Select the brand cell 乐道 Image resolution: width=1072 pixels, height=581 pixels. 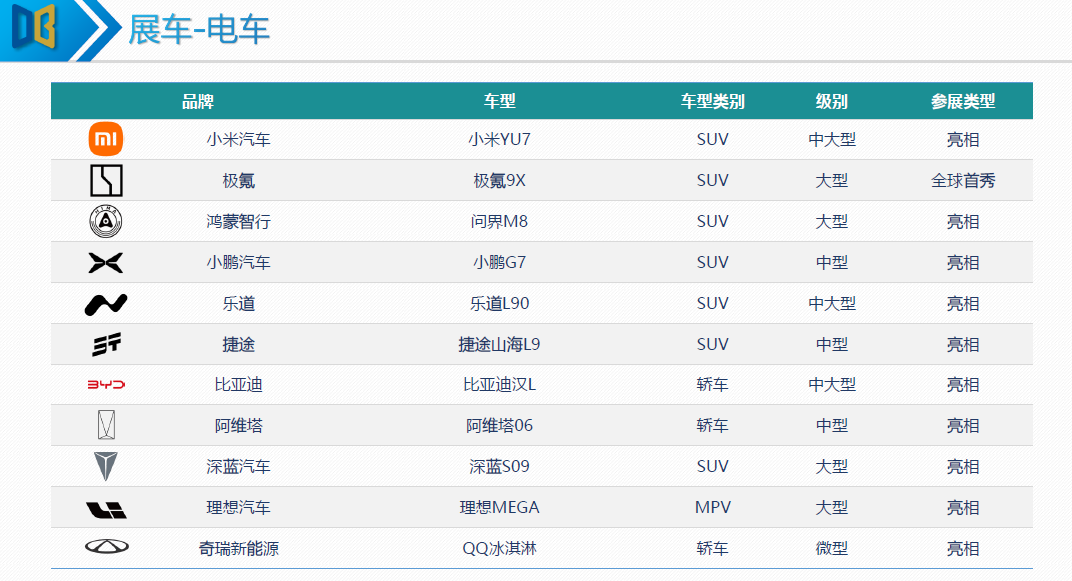pos(239,303)
